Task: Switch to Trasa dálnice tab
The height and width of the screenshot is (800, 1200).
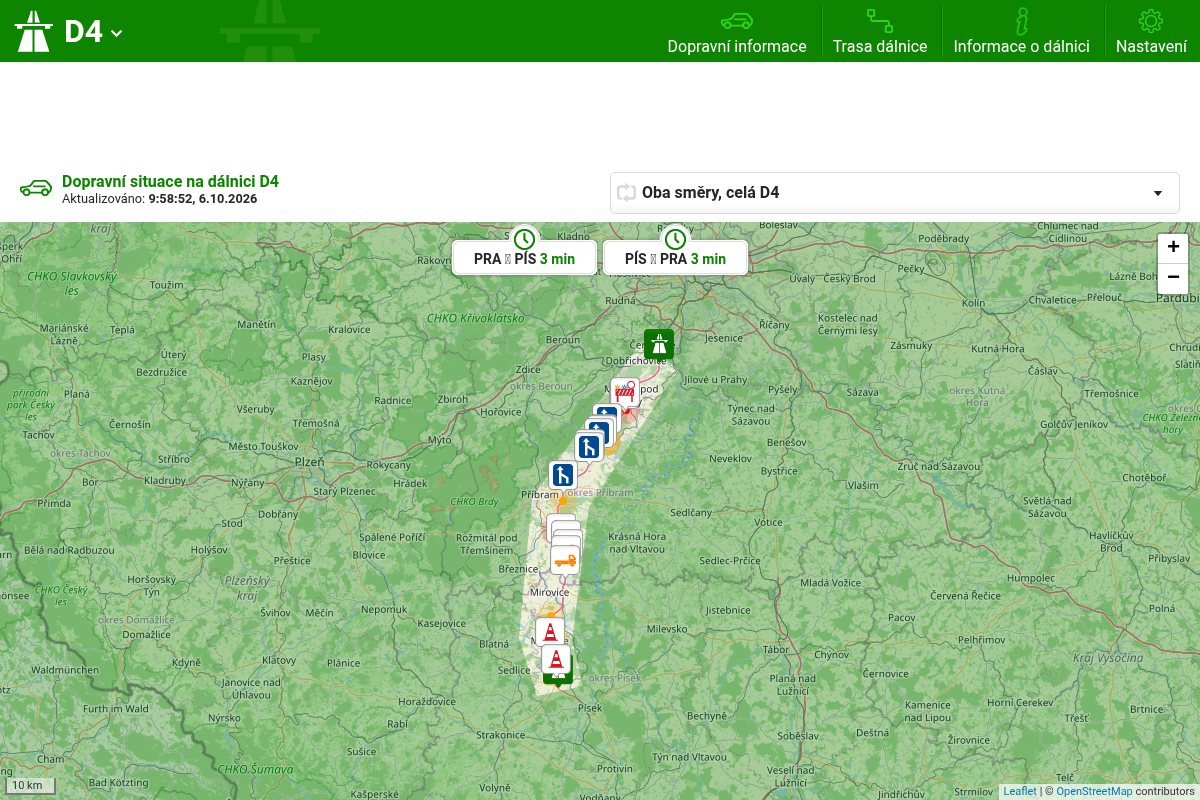Action: [x=880, y=31]
